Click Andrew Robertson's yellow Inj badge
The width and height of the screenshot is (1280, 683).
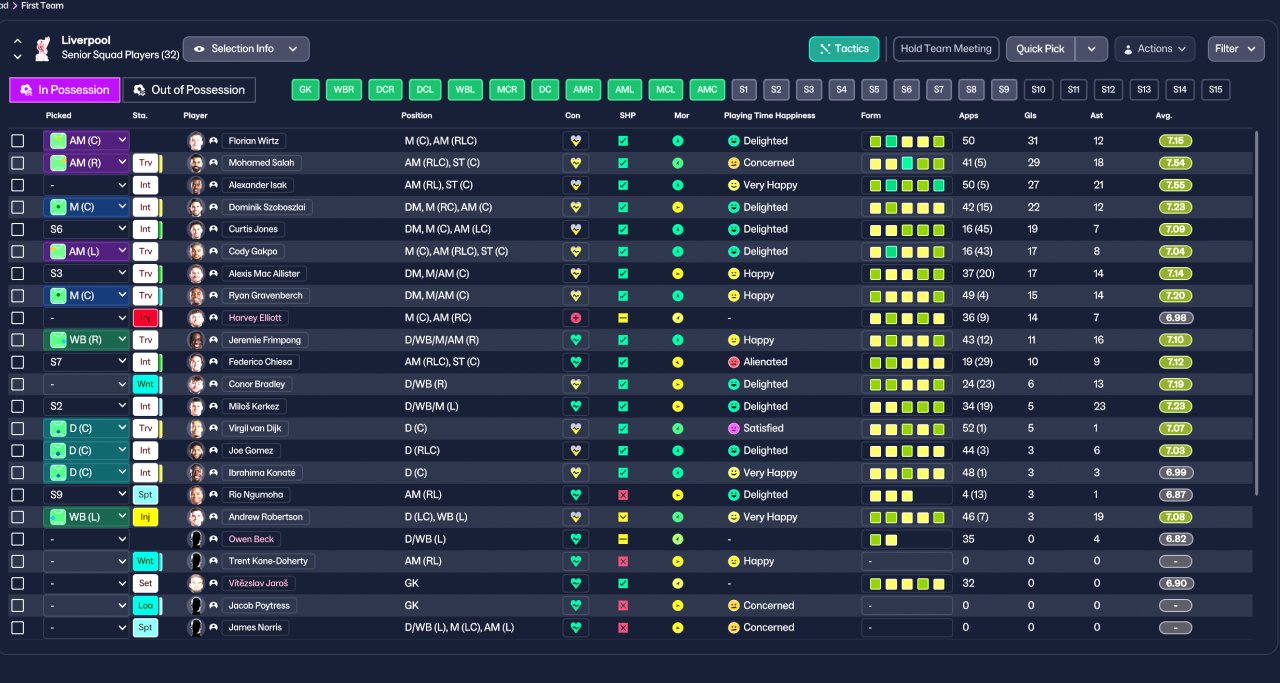point(145,517)
